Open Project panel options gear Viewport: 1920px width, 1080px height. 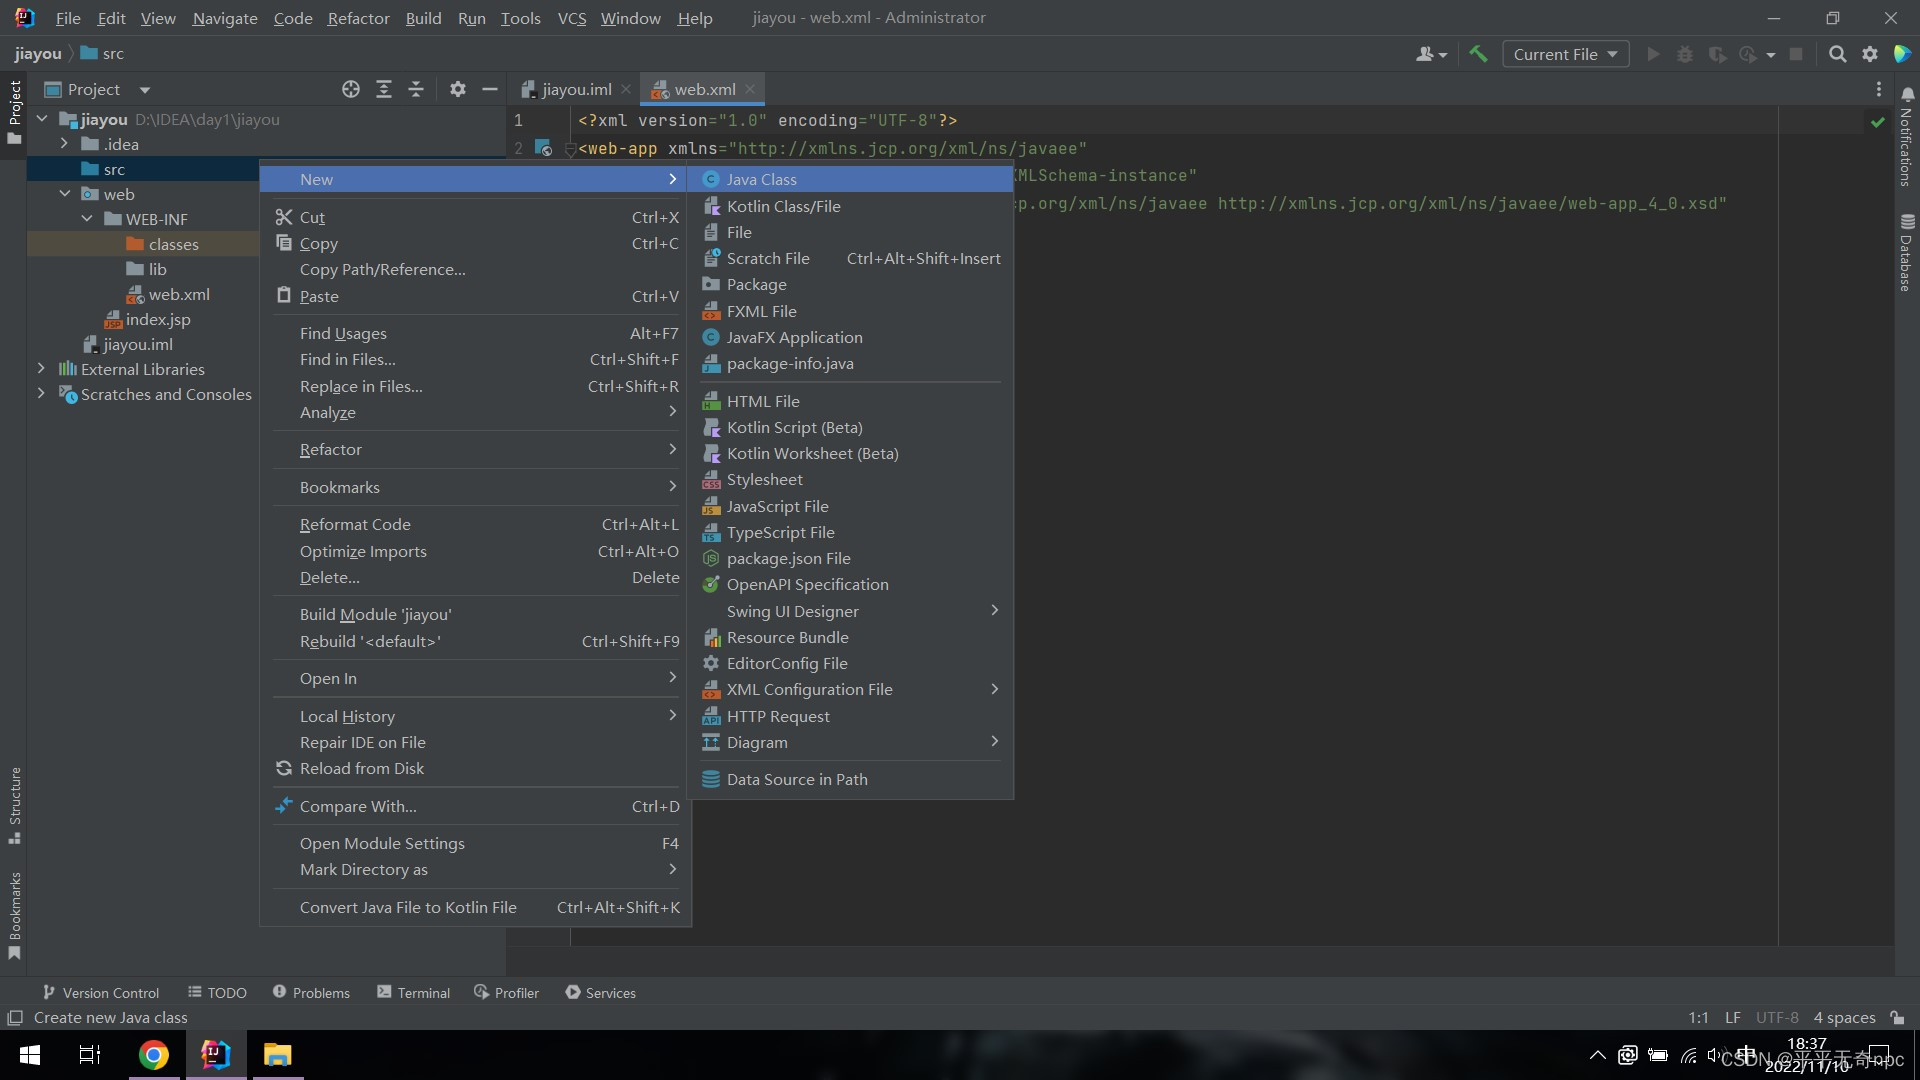[x=458, y=89]
